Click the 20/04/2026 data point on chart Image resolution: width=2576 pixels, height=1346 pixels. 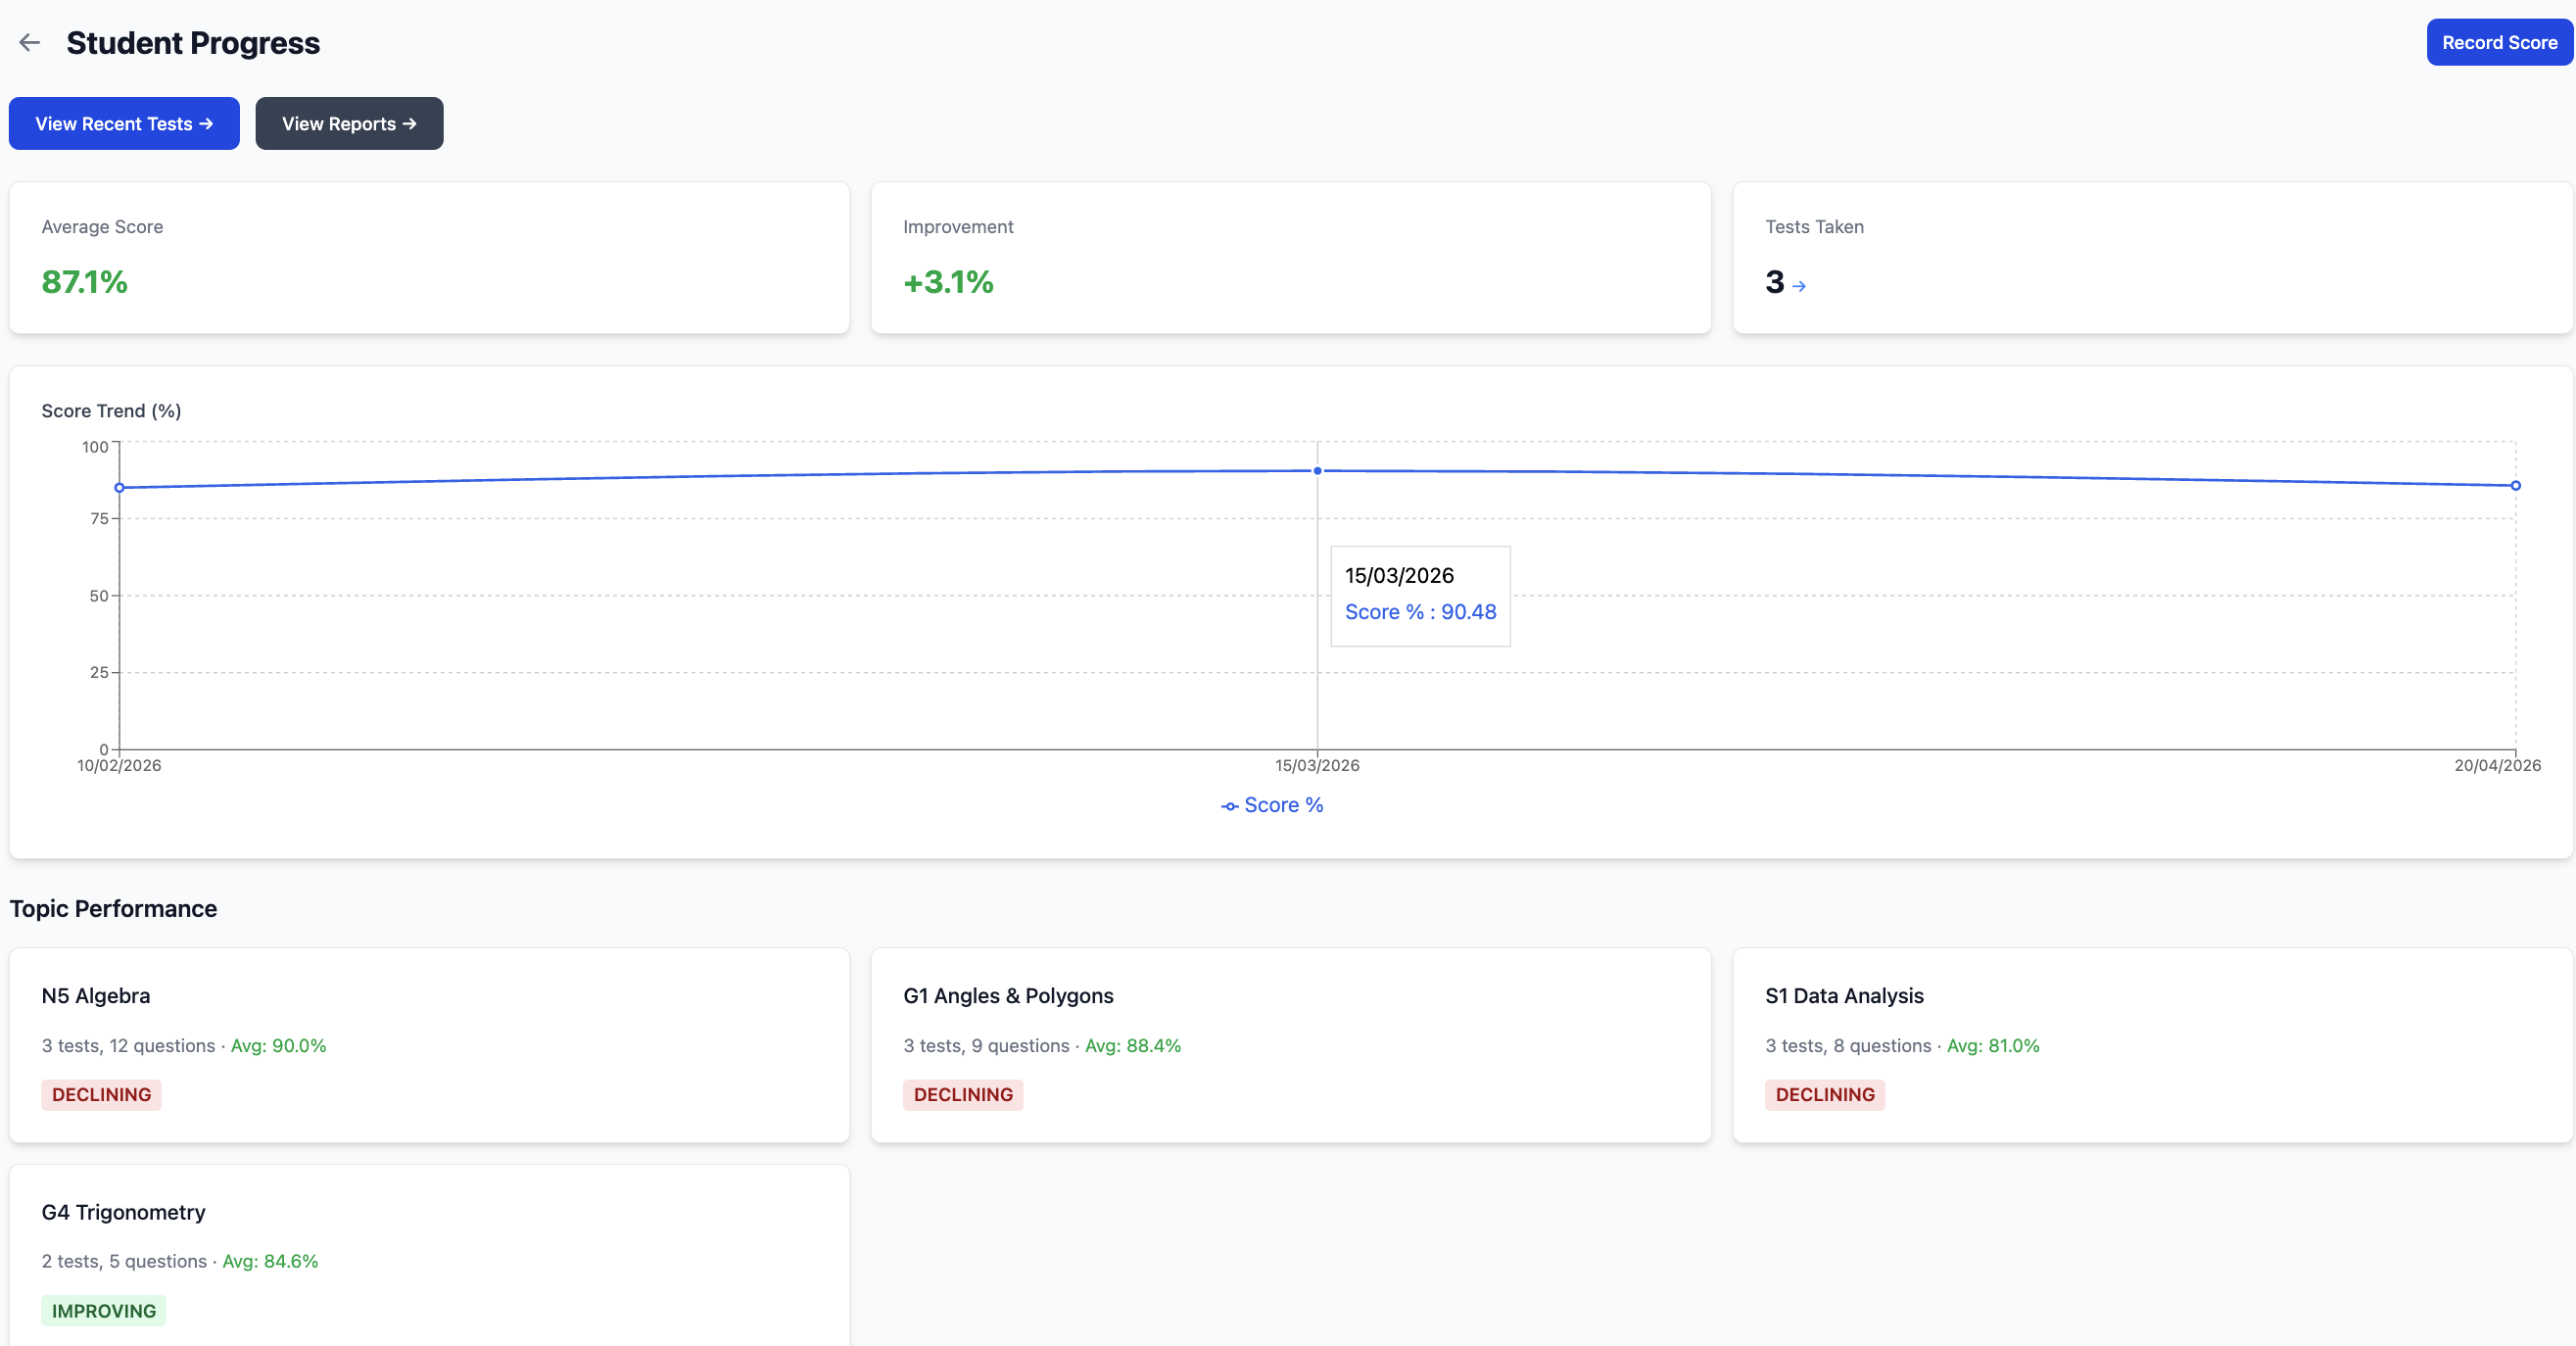2515,486
